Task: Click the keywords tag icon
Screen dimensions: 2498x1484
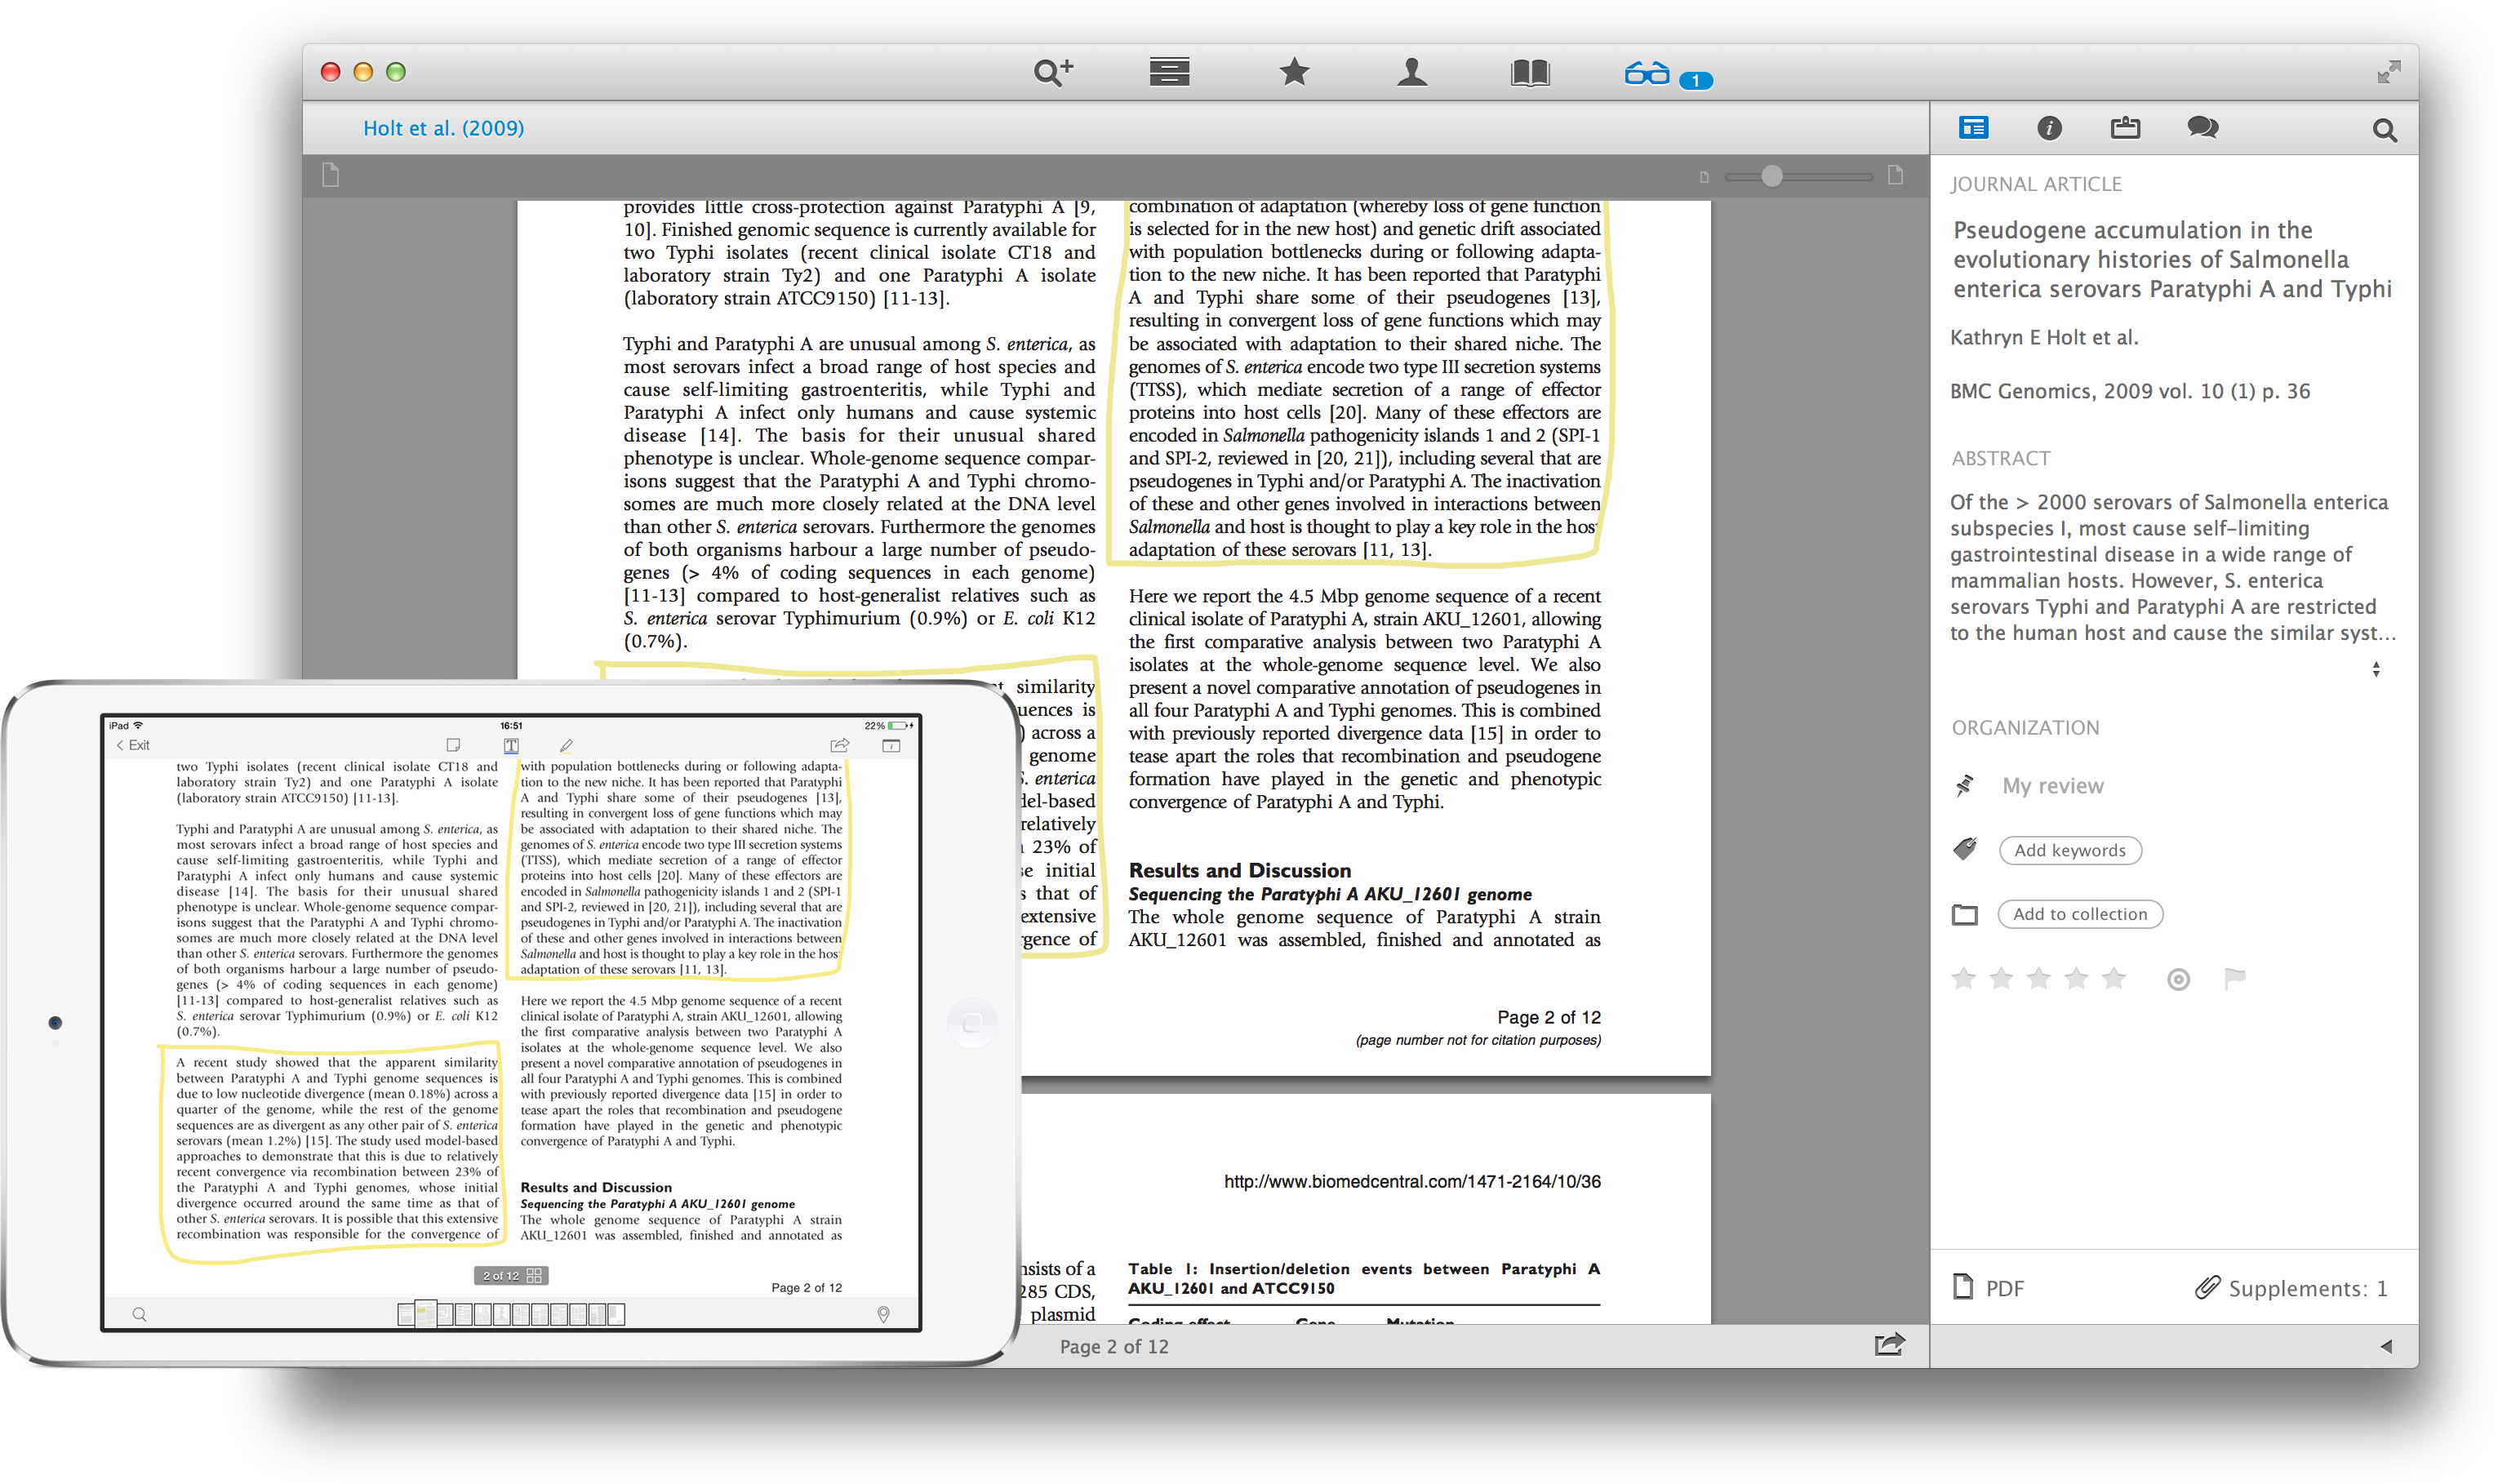Action: (1963, 849)
